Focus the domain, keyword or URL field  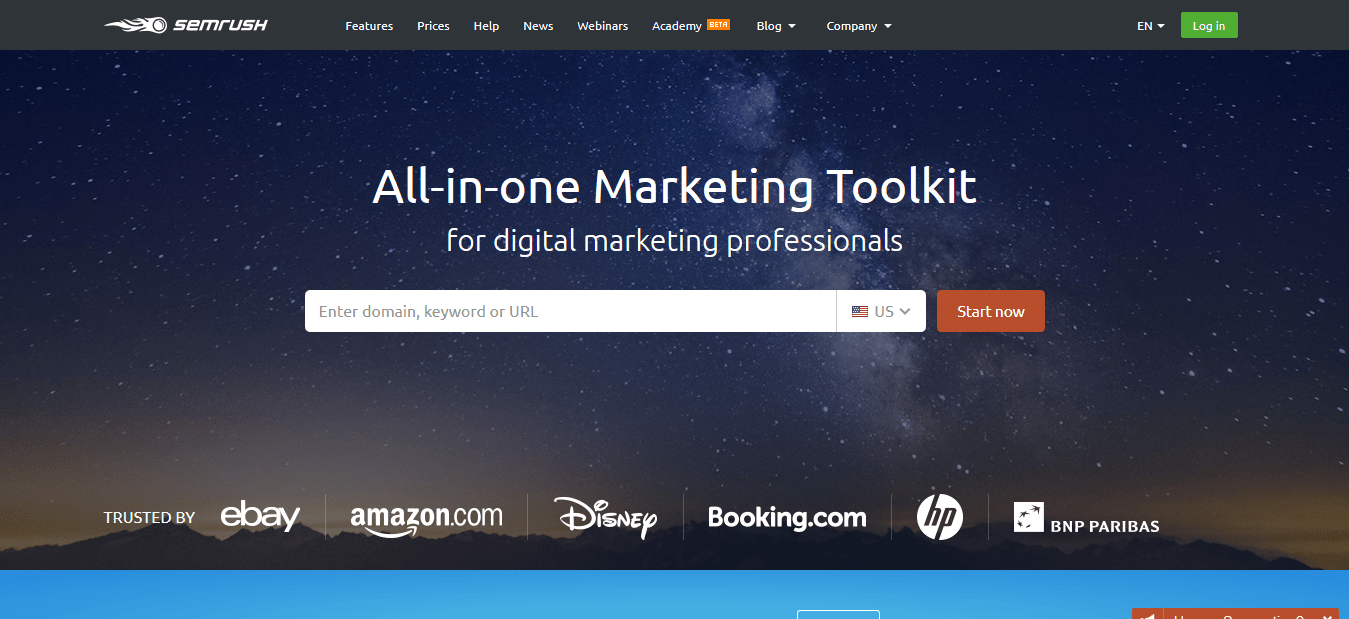tap(570, 311)
